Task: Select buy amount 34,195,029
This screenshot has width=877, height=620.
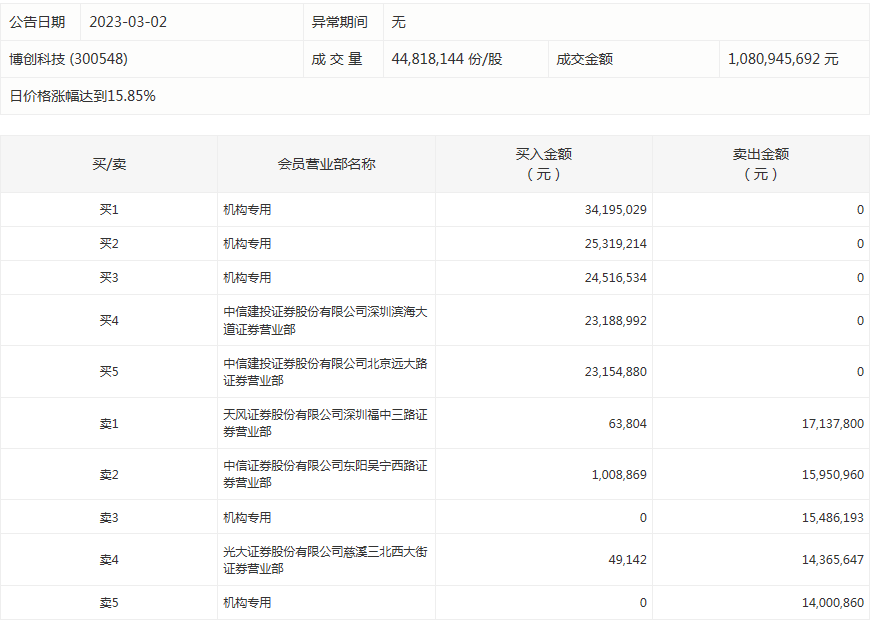Action: point(616,210)
